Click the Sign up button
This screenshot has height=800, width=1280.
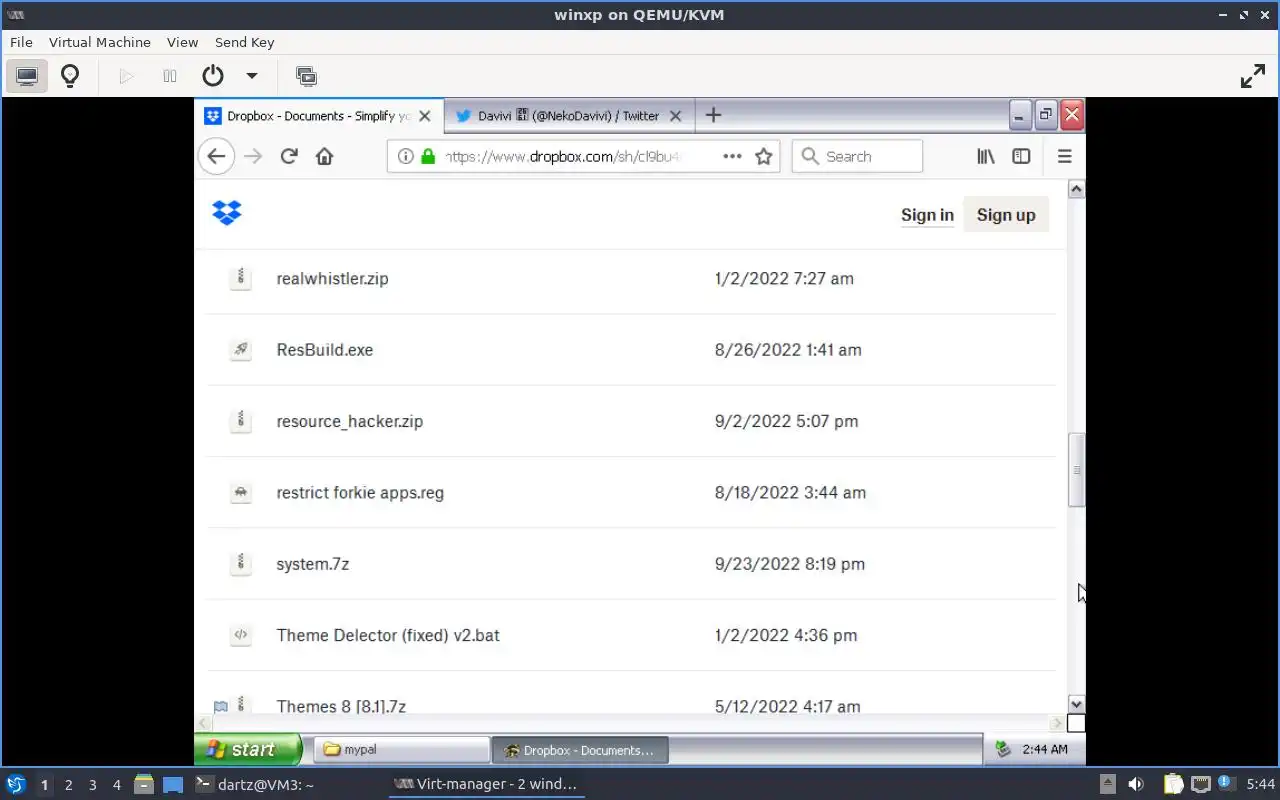pyautogui.click(x=1006, y=215)
